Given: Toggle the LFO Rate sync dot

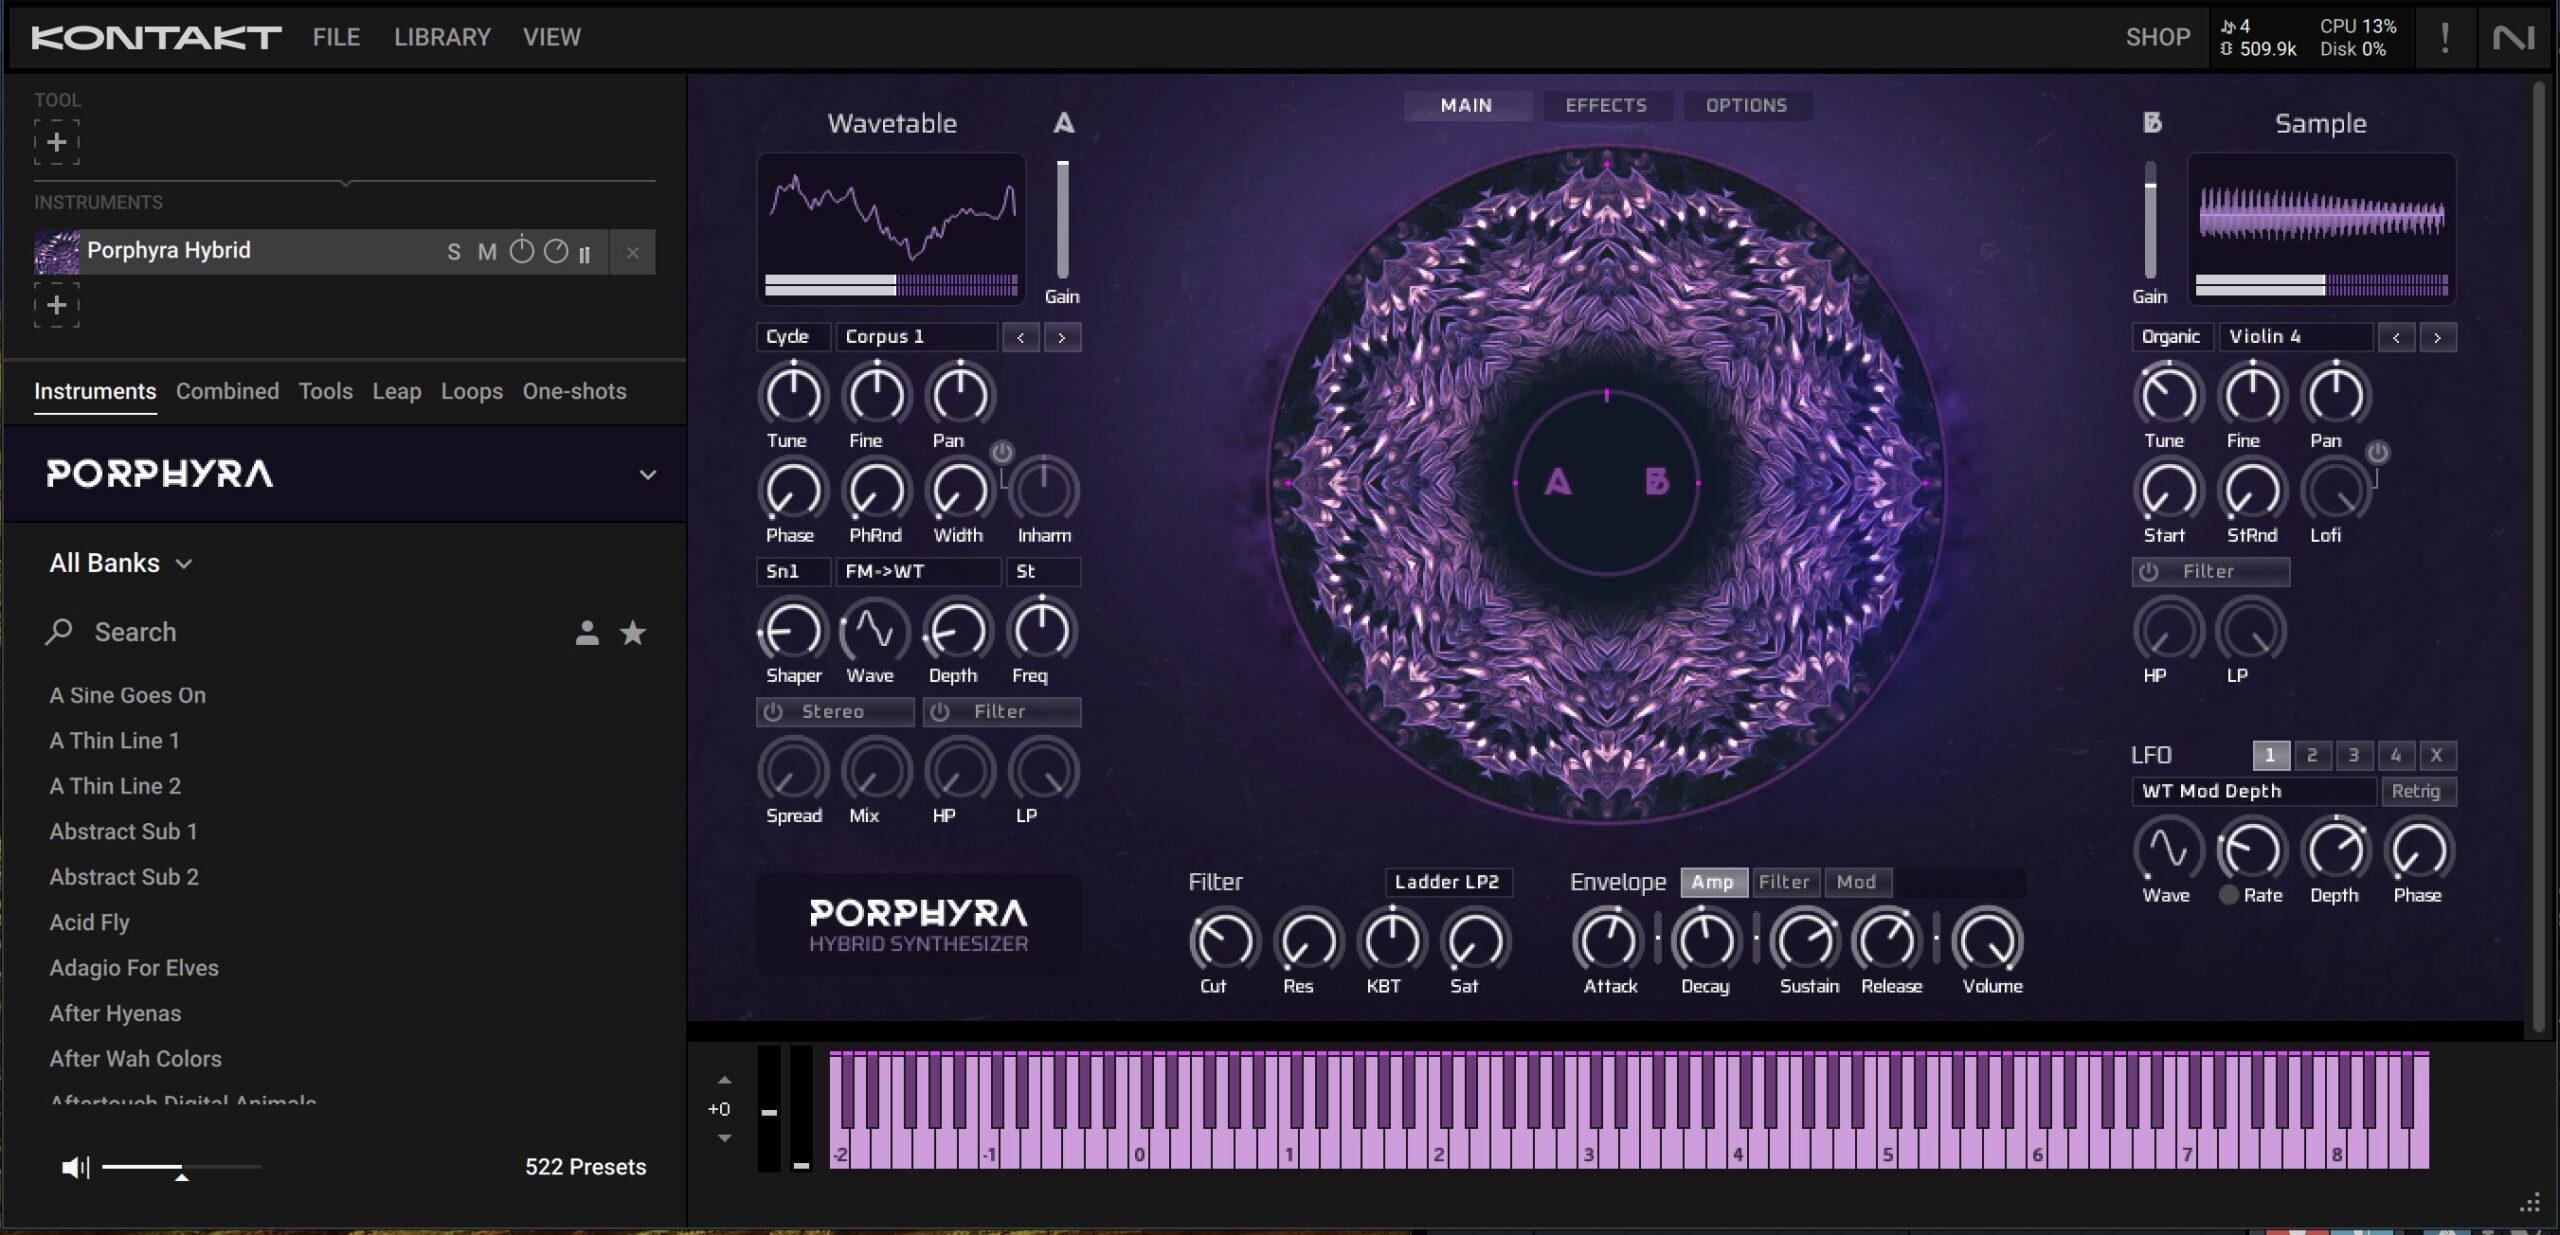Looking at the screenshot, I should 2229,895.
